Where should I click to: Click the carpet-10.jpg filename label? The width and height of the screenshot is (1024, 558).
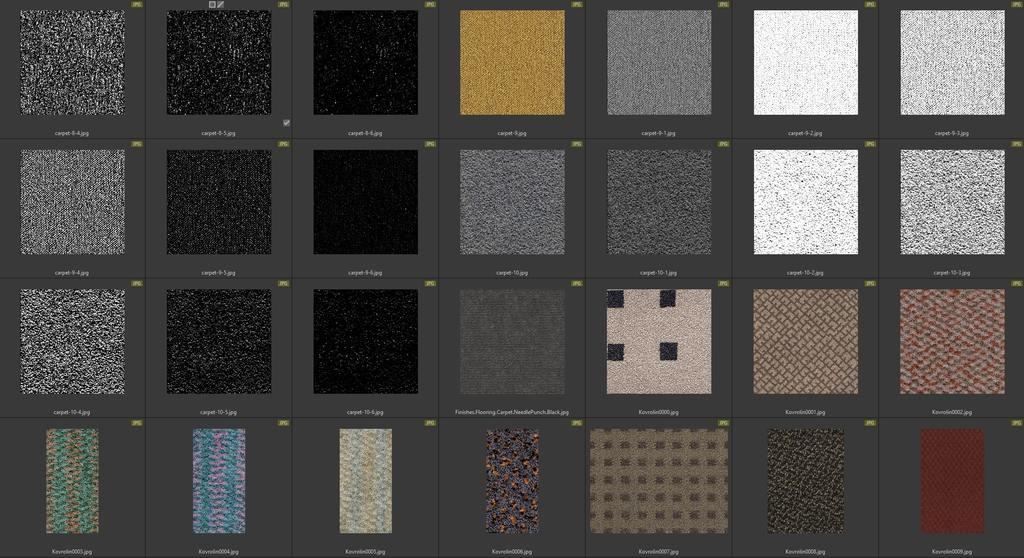(512, 272)
